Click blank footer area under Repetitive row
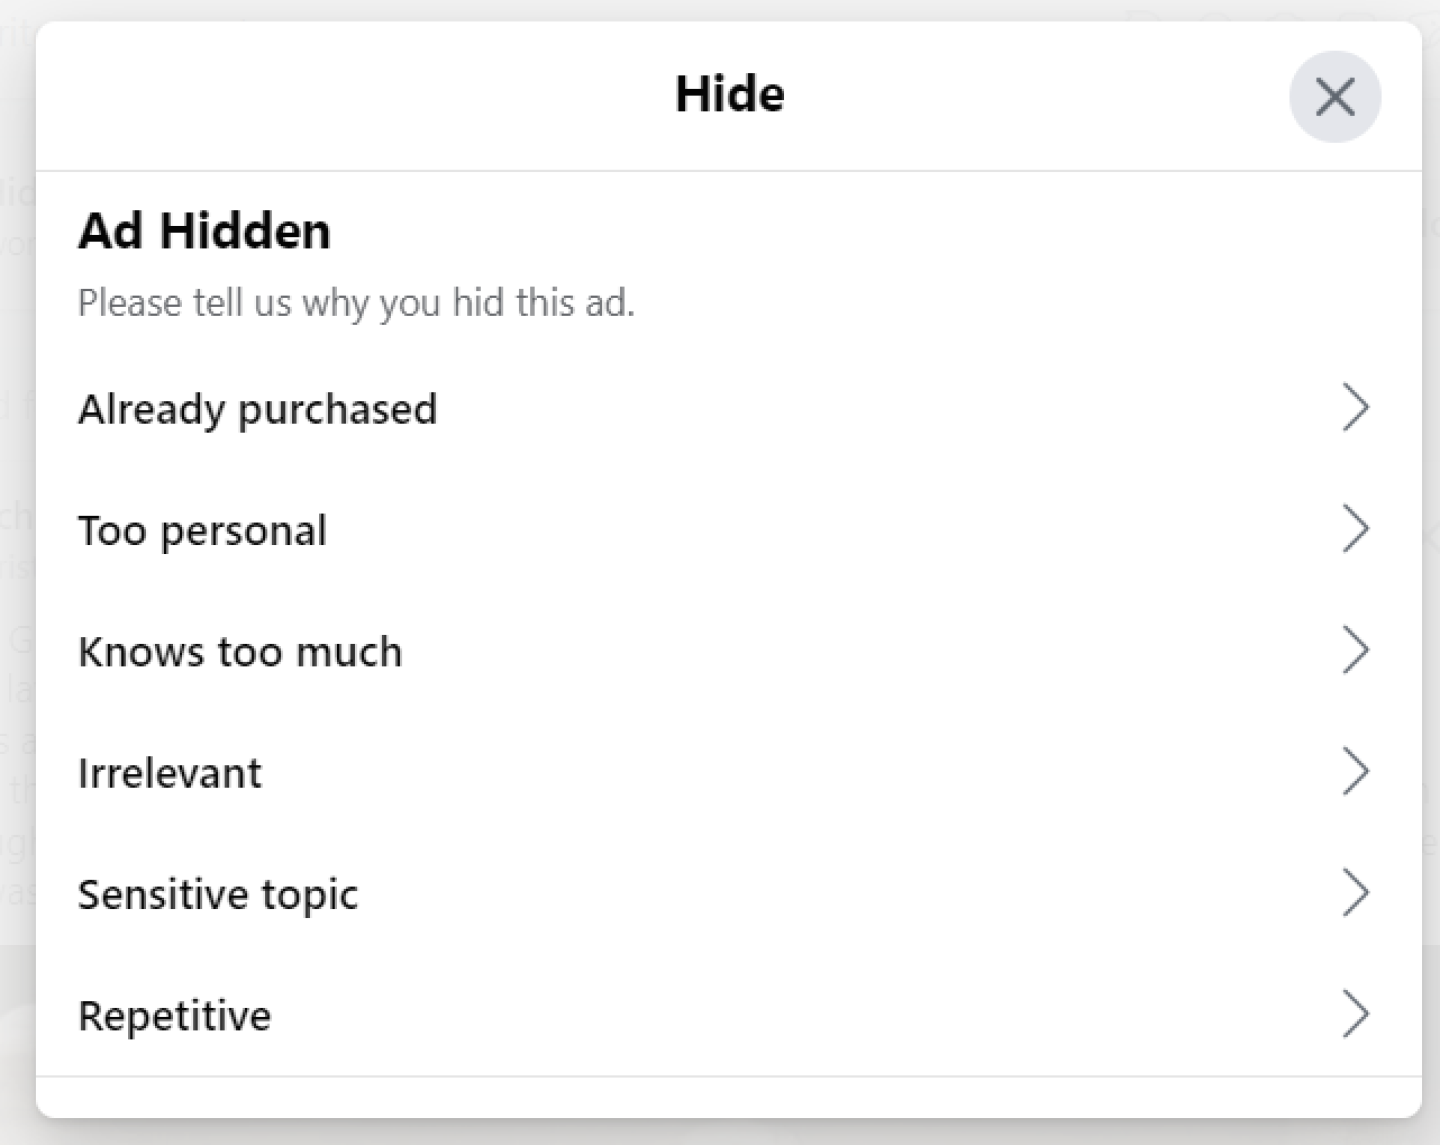The height and width of the screenshot is (1145, 1440). pyautogui.click(x=728, y=1097)
